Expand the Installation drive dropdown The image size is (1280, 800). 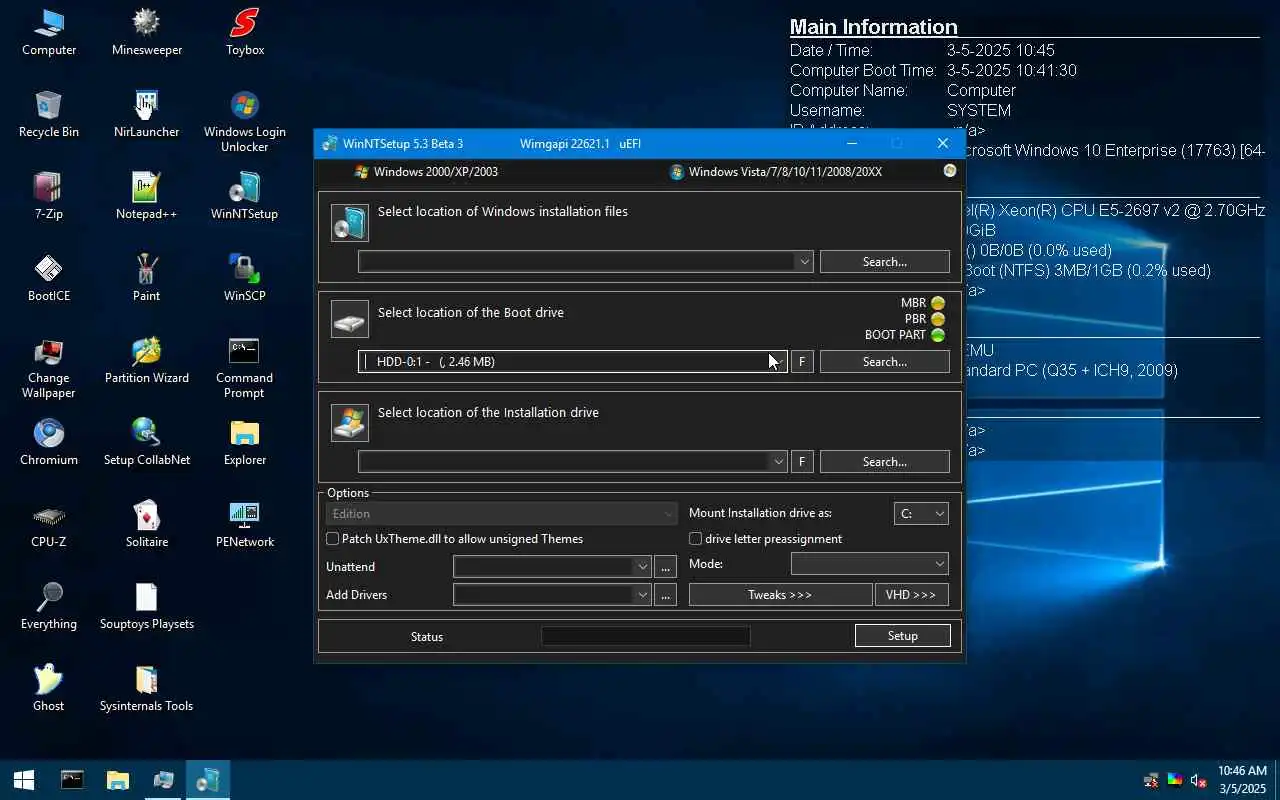click(x=778, y=462)
